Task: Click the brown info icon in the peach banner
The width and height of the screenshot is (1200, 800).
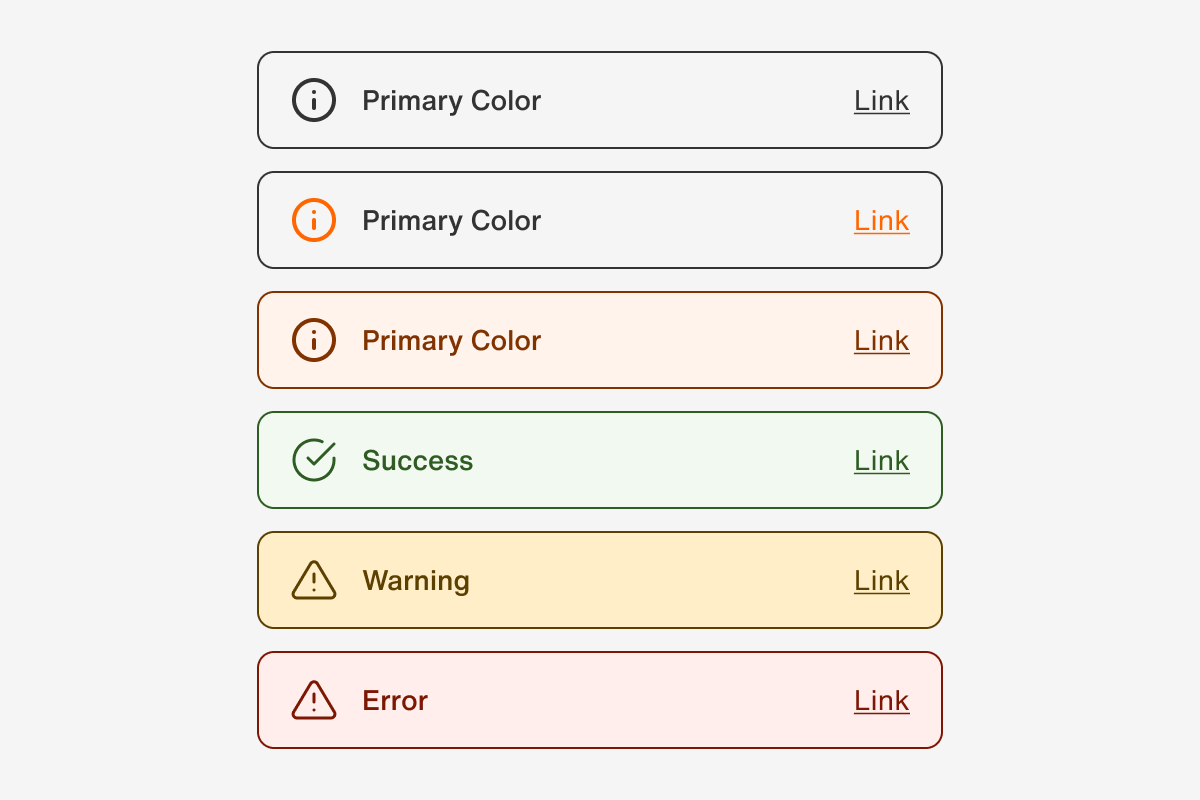Action: [314, 341]
